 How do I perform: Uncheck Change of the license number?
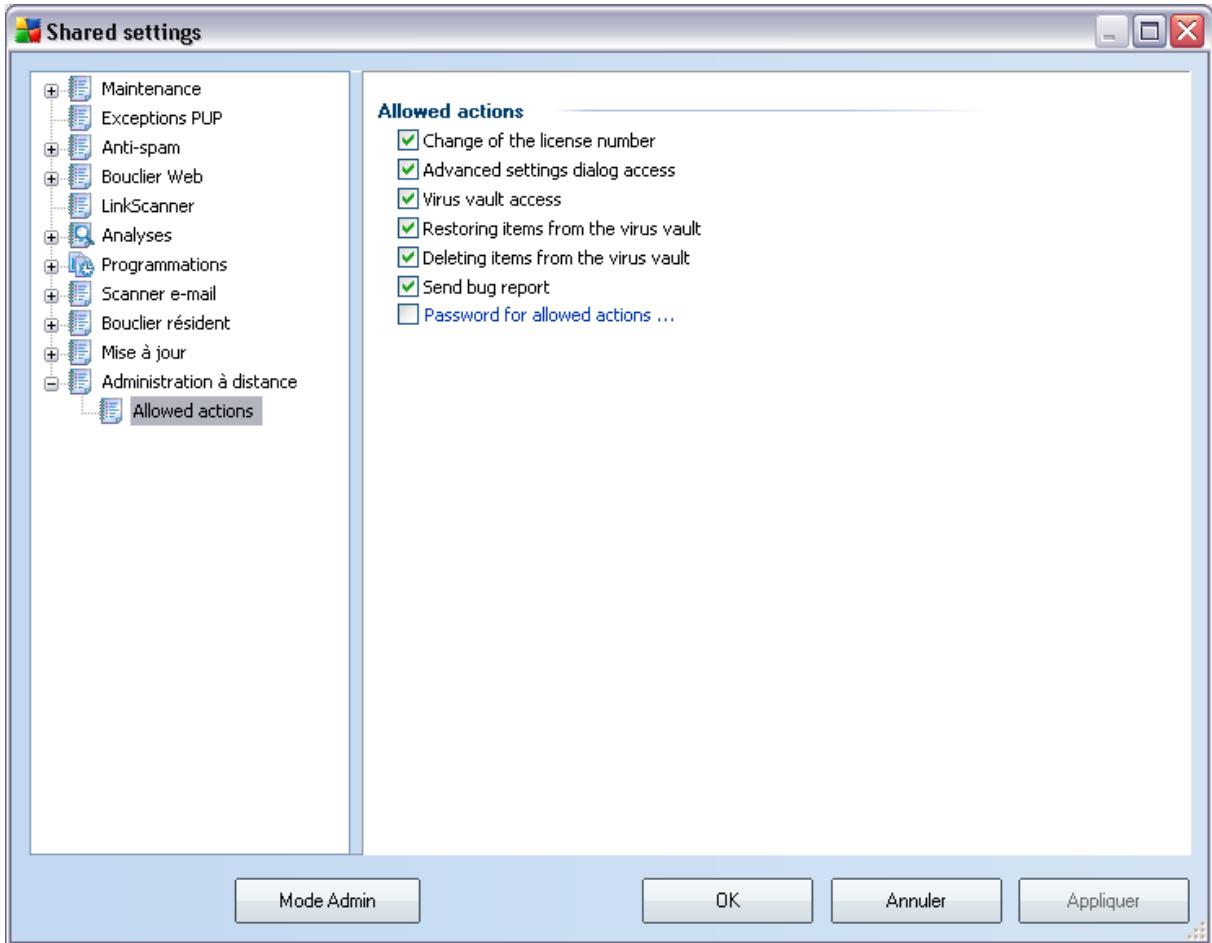pyautogui.click(x=406, y=141)
